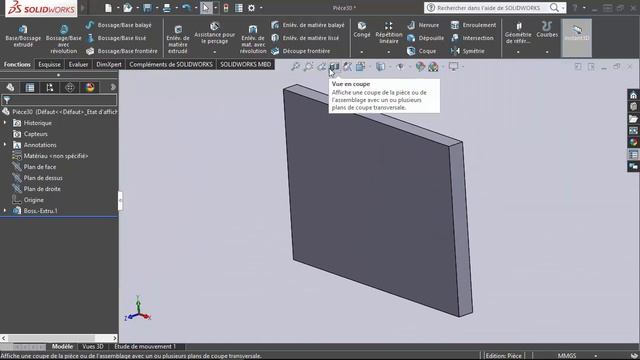Viewport: 640px width, 360px height.
Task: Select Bossage/Base avec révolution tool
Action: pos(63,39)
